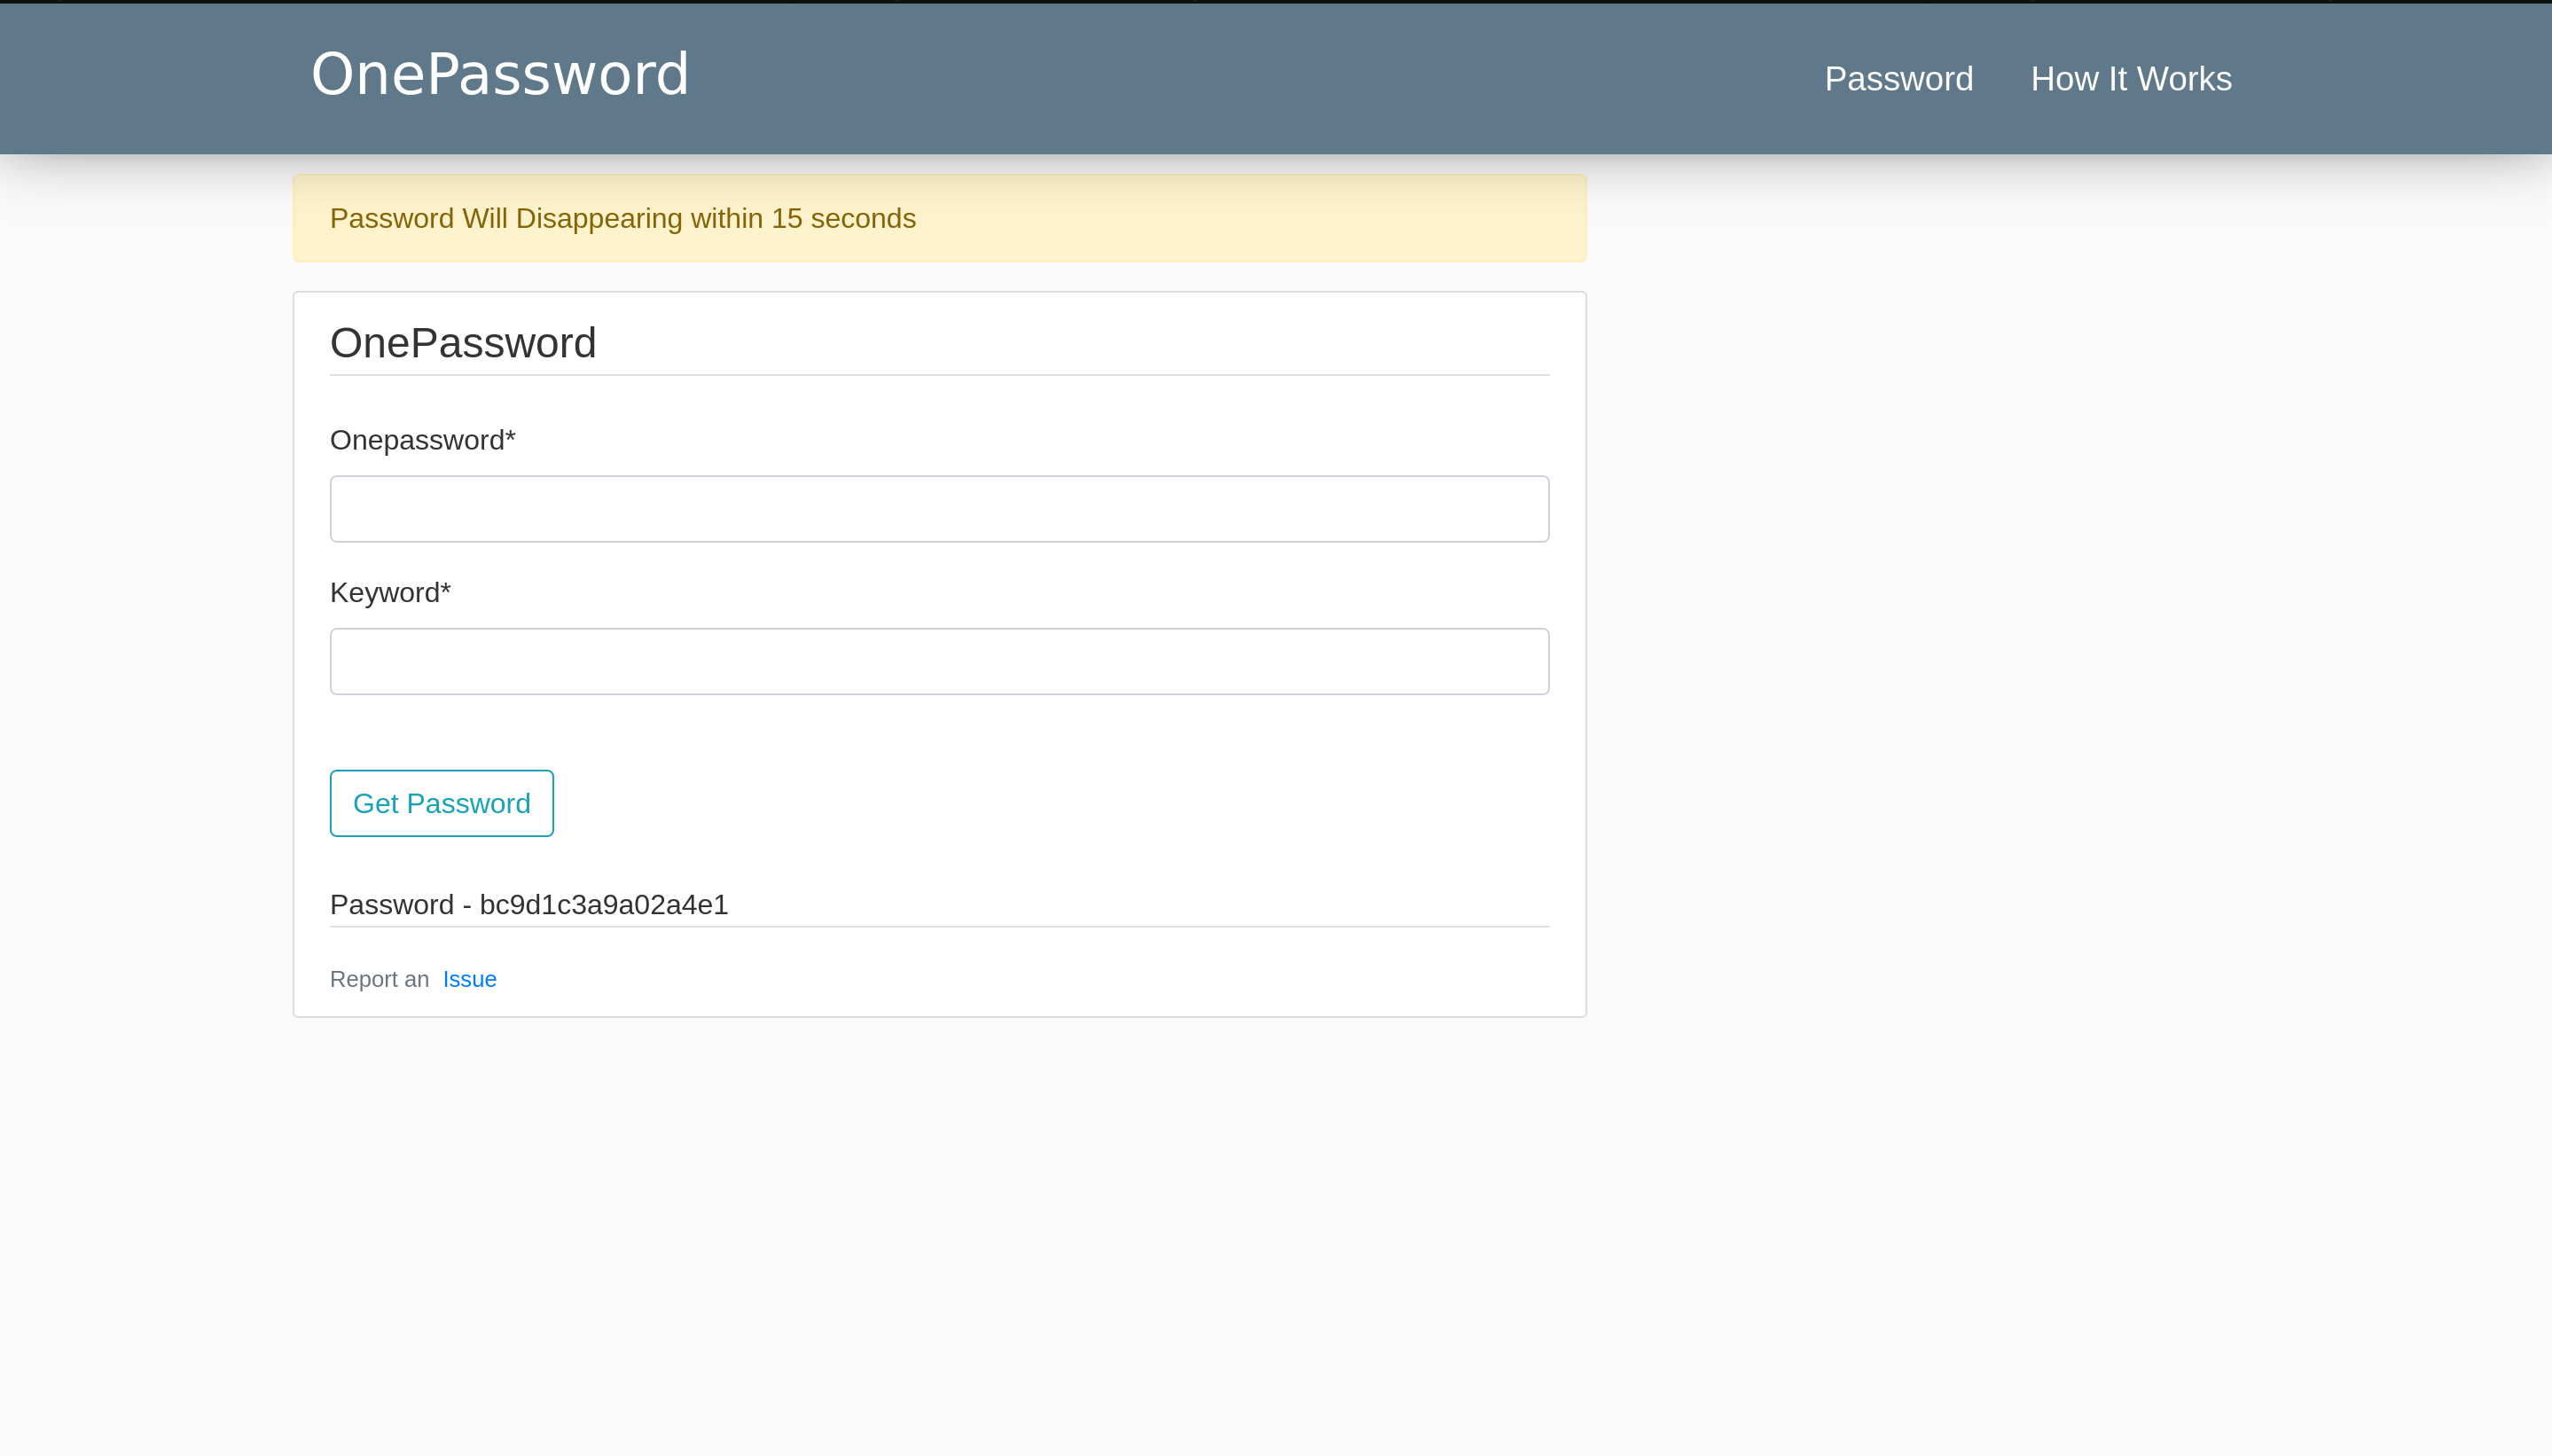
Task: Click the 'Password Will Disappearing' warning banner
Action: coord(1200,218)
